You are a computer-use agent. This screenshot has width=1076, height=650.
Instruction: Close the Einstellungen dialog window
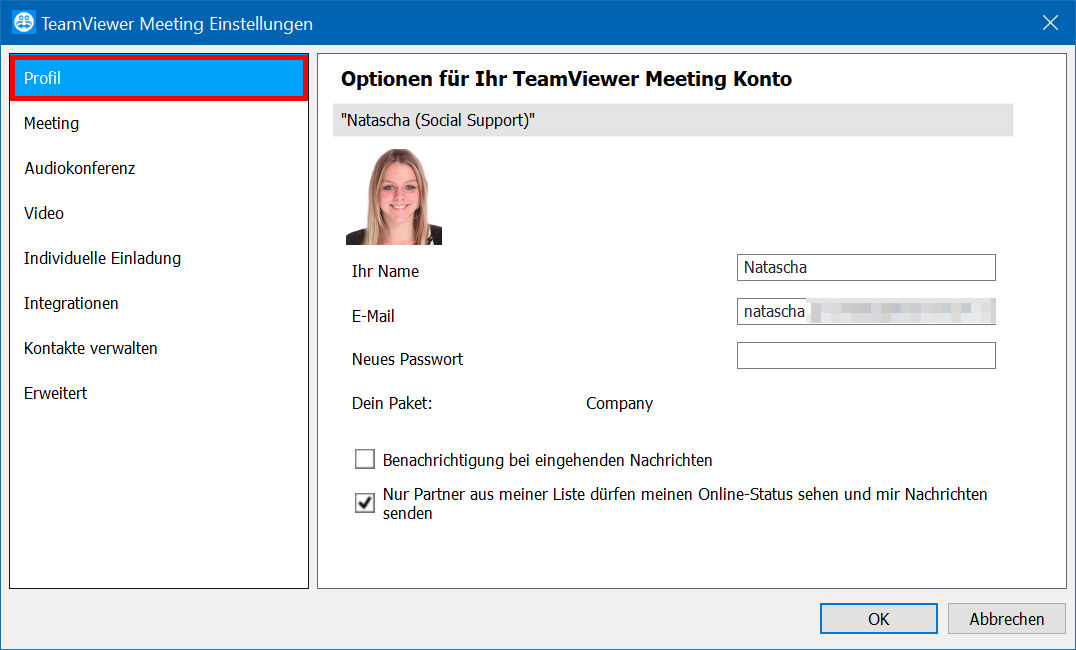(1050, 23)
